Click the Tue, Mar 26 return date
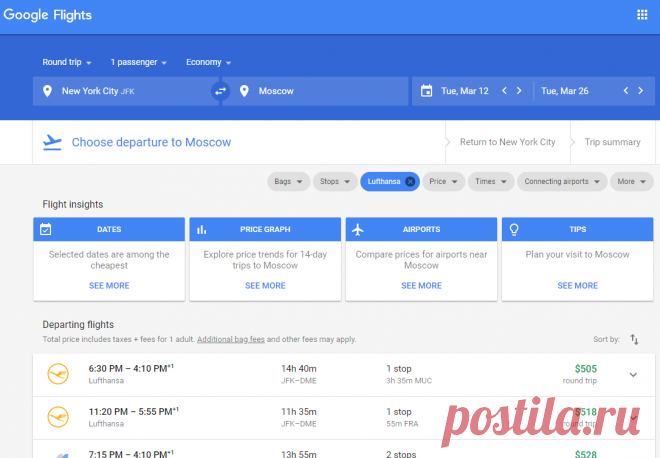 pos(564,91)
